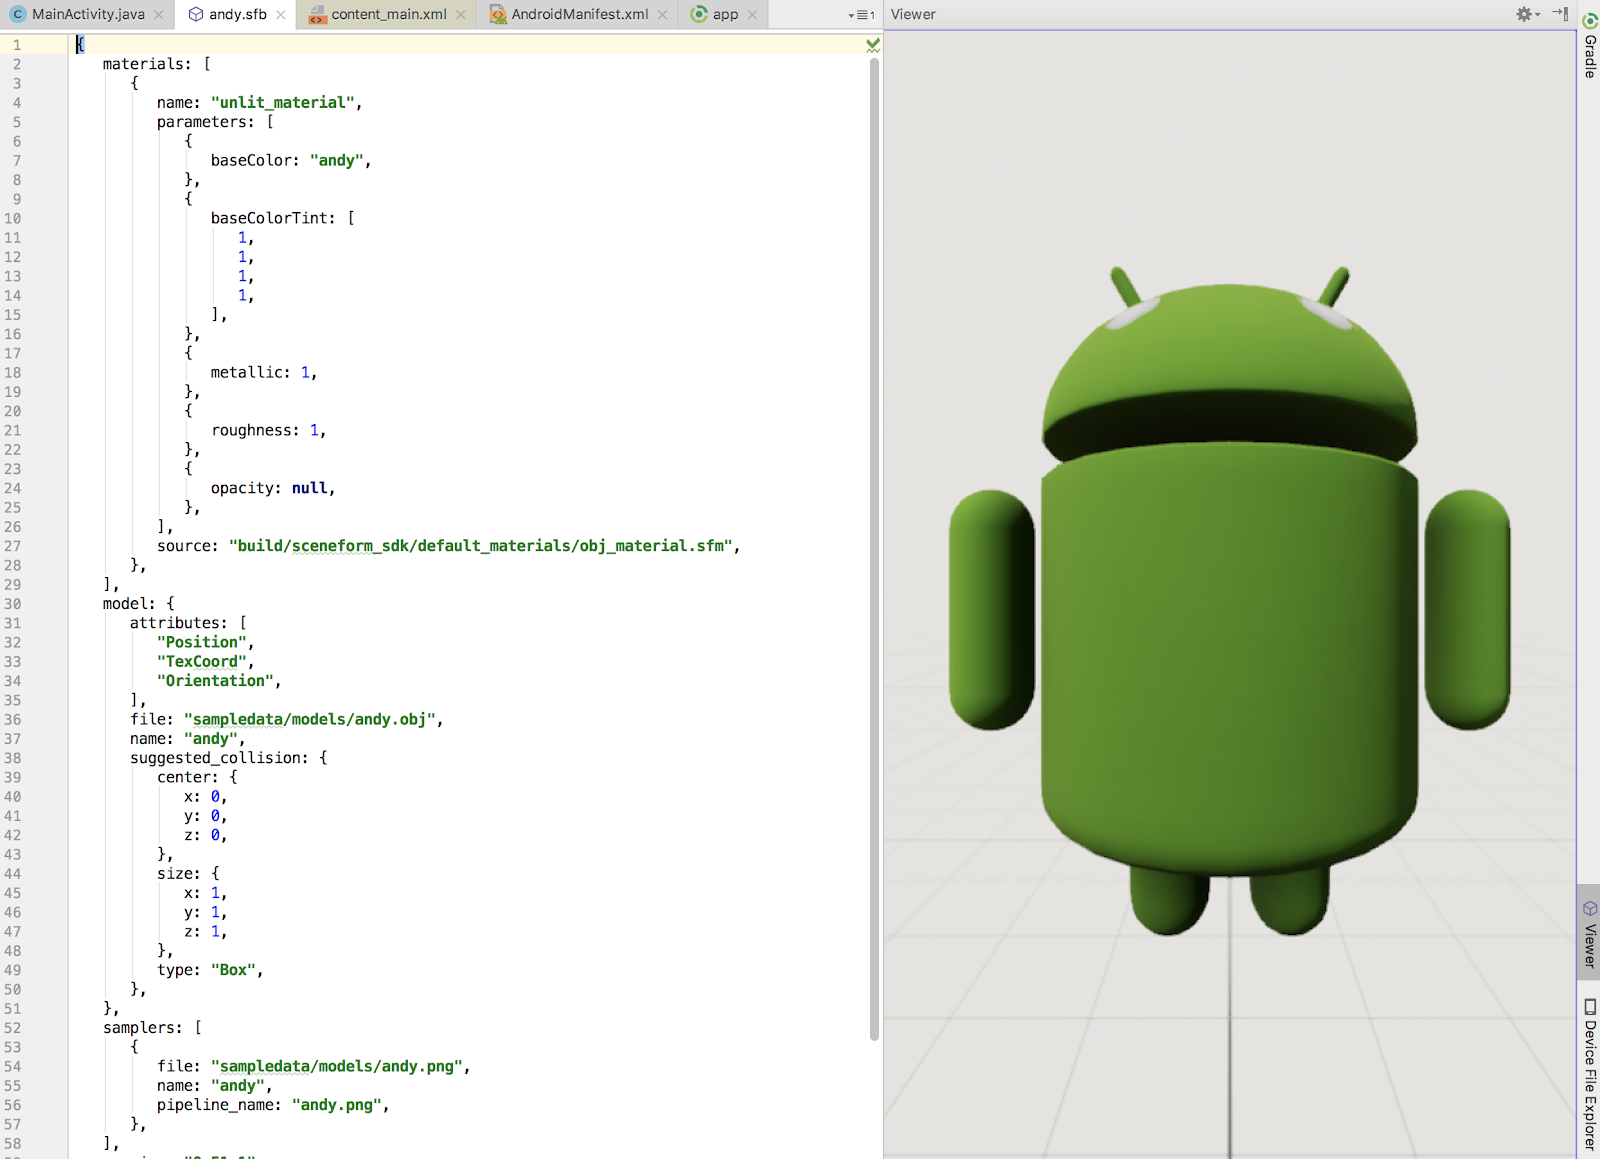Click the "materials" key on line 2
This screenshot has width=1600, height=1159.
click(143, 64)
